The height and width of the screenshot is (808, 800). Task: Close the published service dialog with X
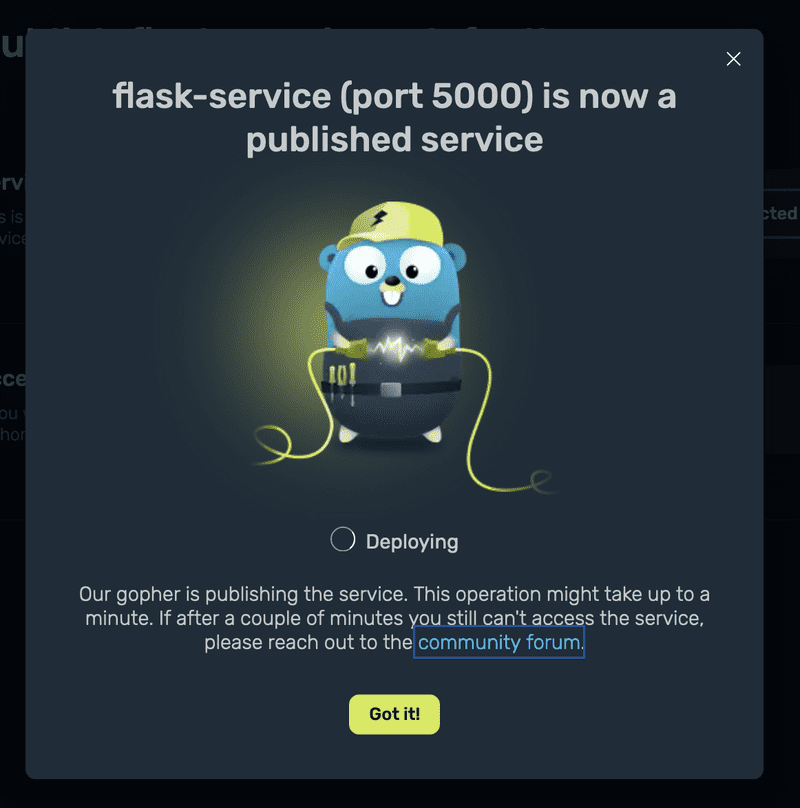(733, 59)
